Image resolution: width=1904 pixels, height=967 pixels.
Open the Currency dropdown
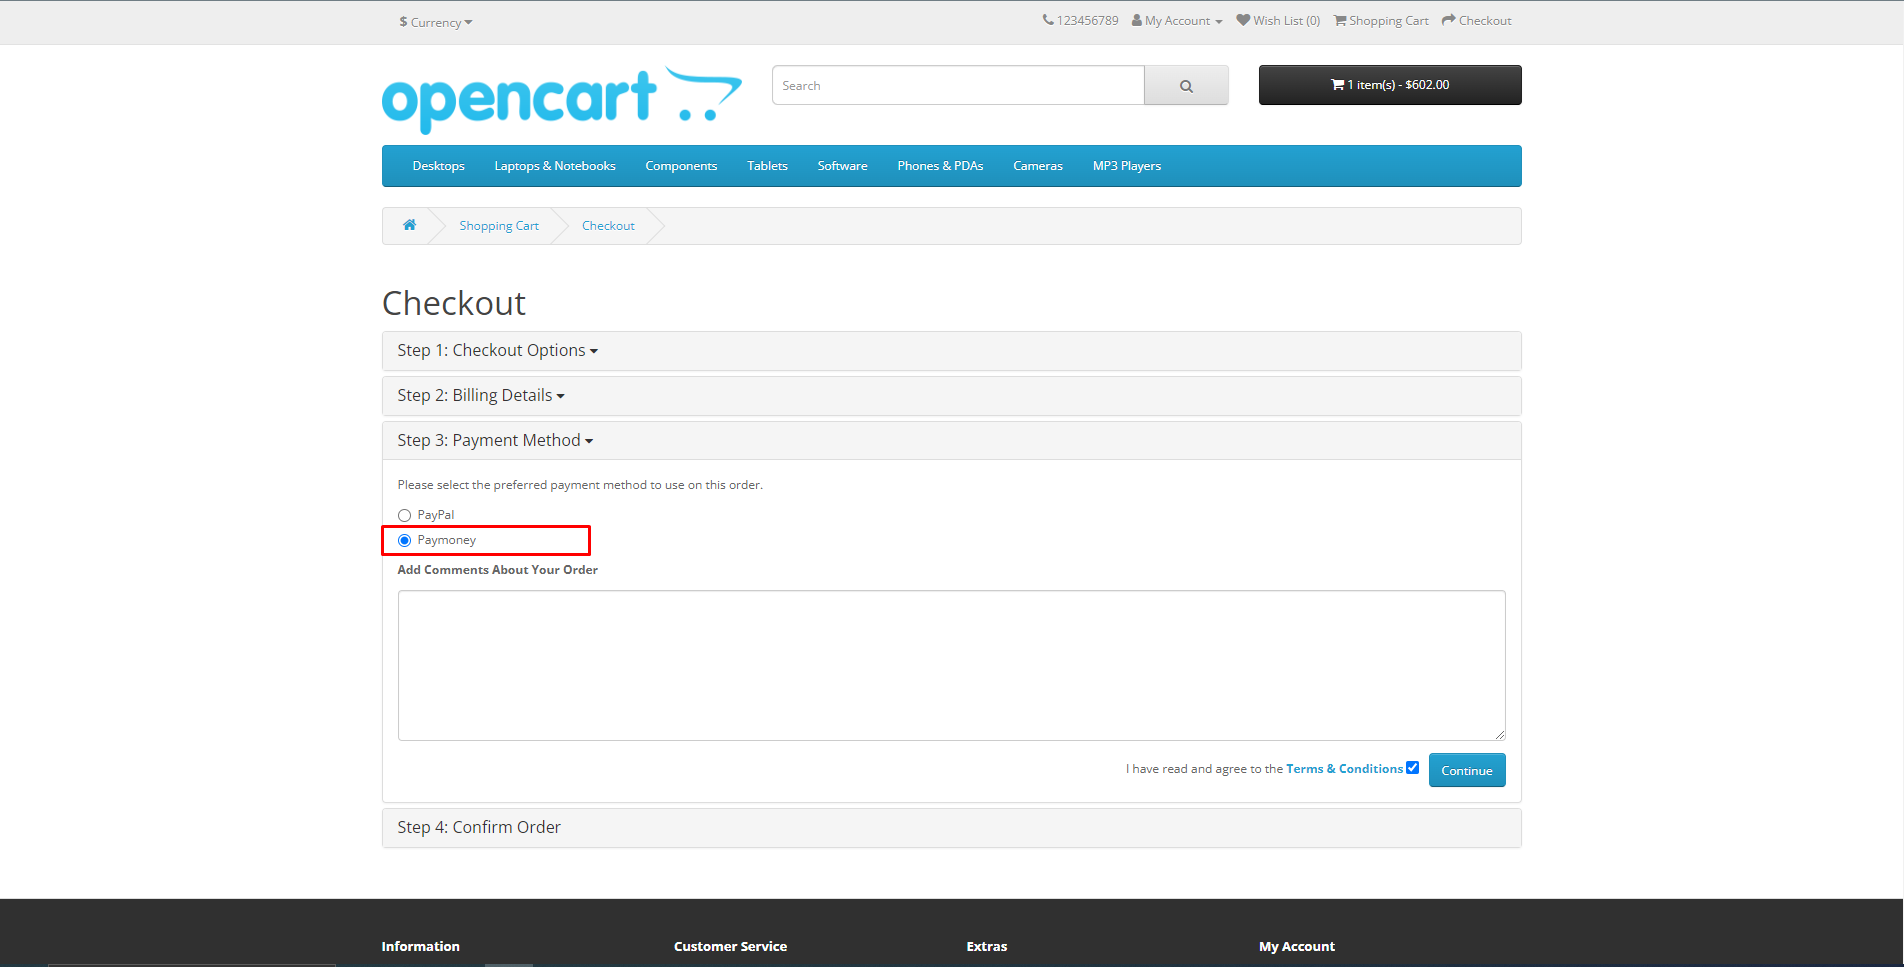[435, 22]
